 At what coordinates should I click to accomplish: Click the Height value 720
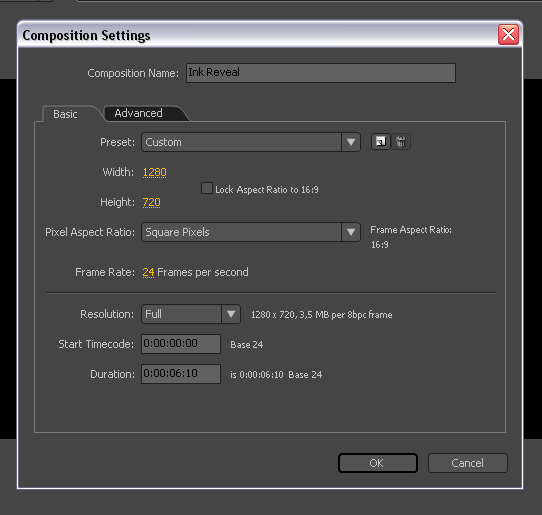151,202
